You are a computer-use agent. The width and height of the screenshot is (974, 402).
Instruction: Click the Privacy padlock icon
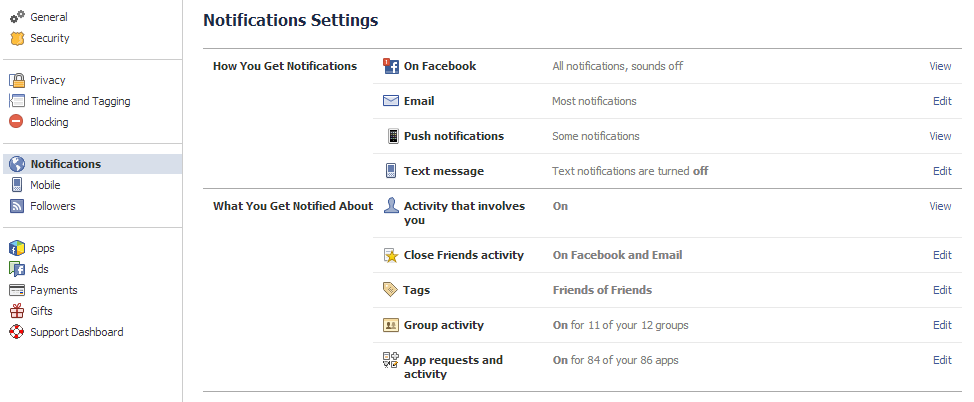tap(16, 80)
